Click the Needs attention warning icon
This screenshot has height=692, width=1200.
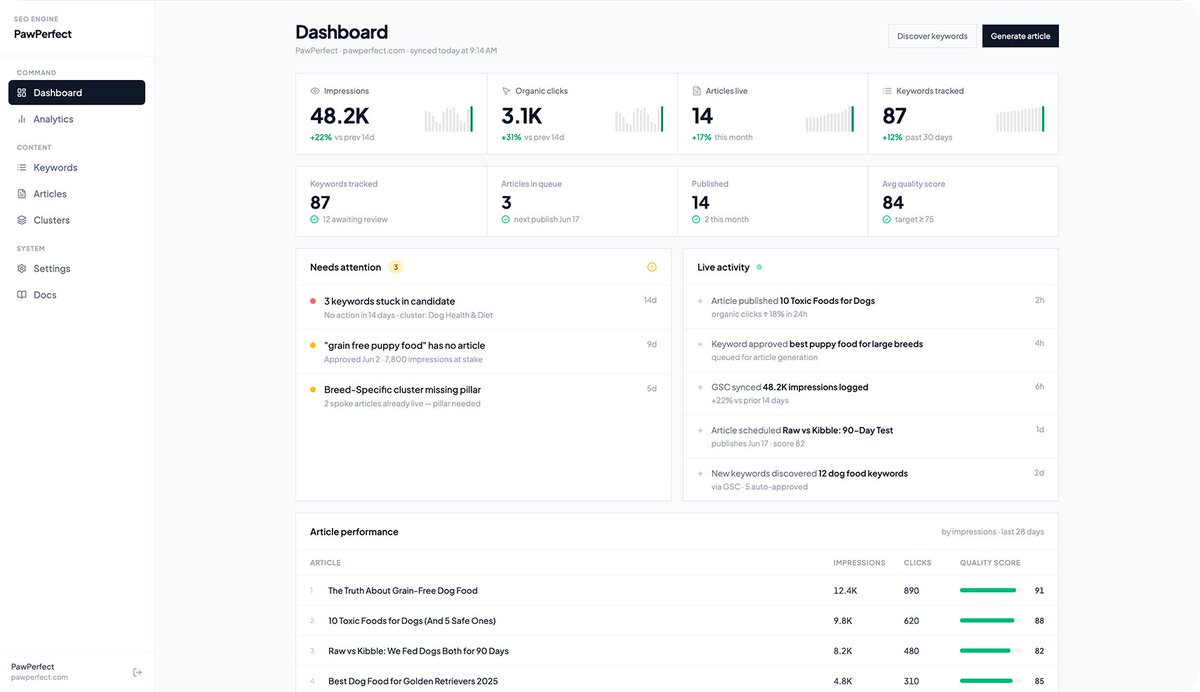[652, 267]
